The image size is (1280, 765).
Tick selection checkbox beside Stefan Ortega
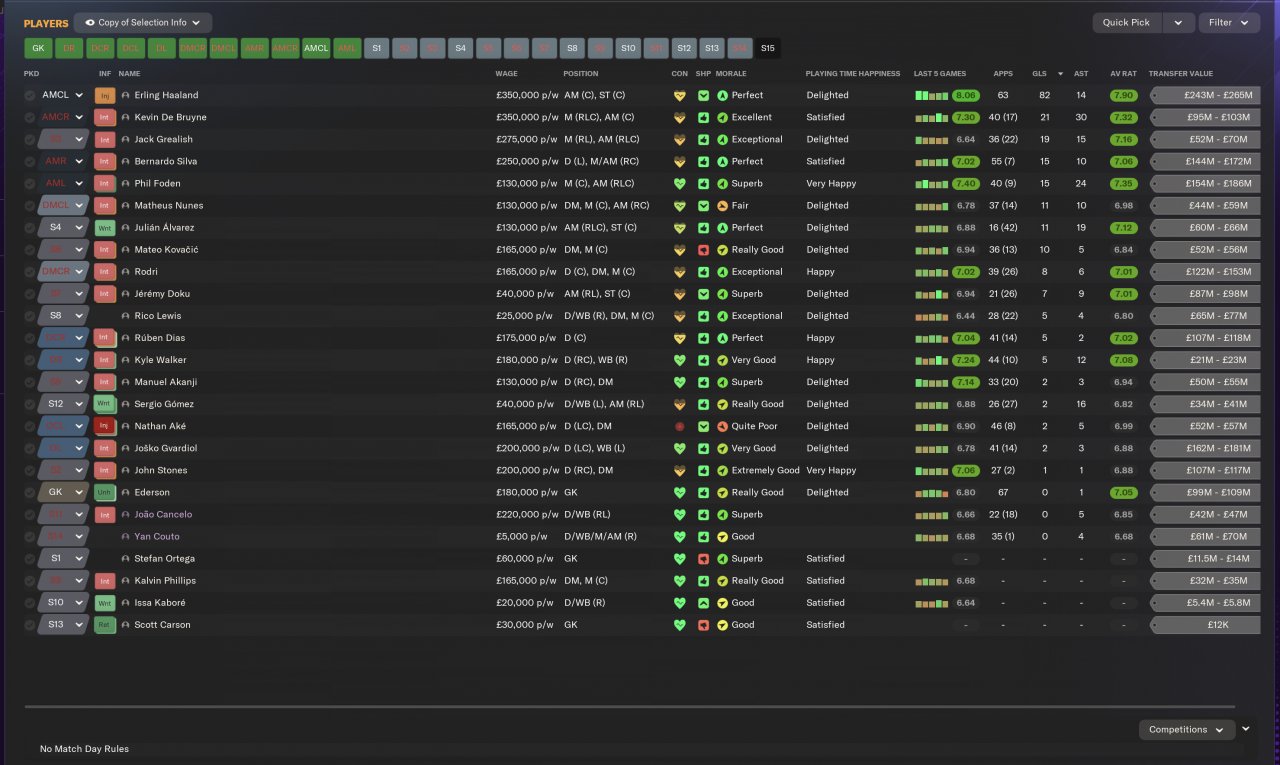(x=30, y=559)
